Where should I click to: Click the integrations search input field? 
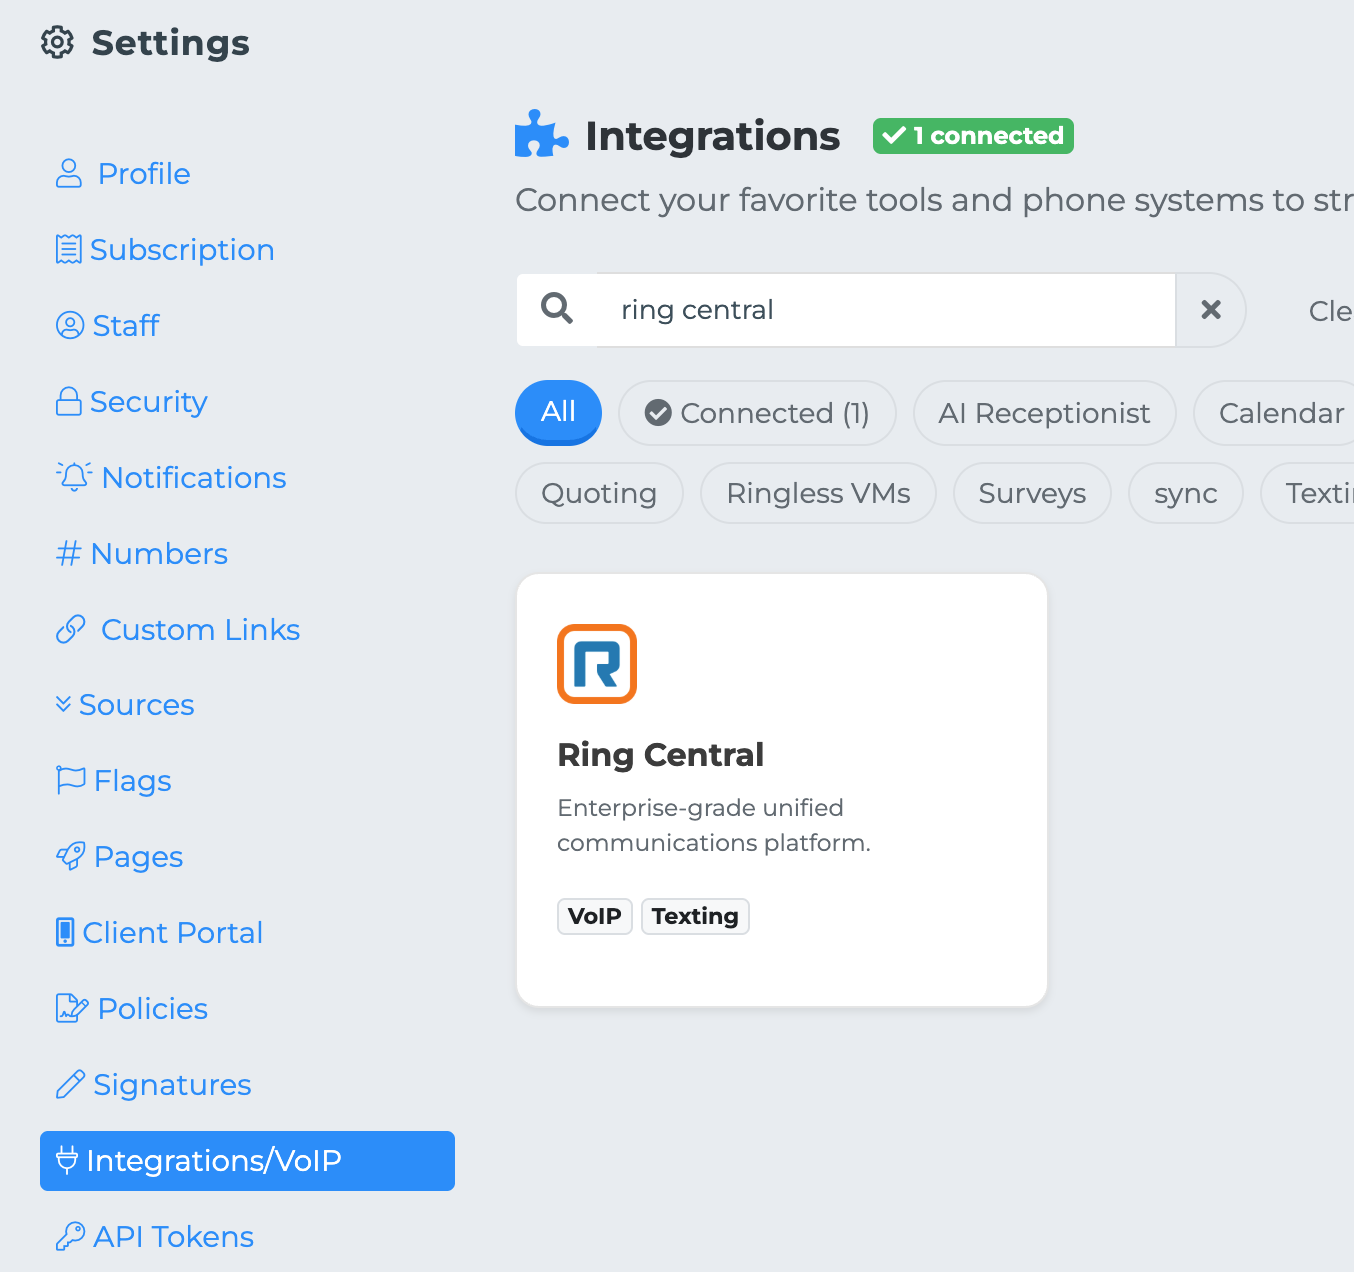885,310
